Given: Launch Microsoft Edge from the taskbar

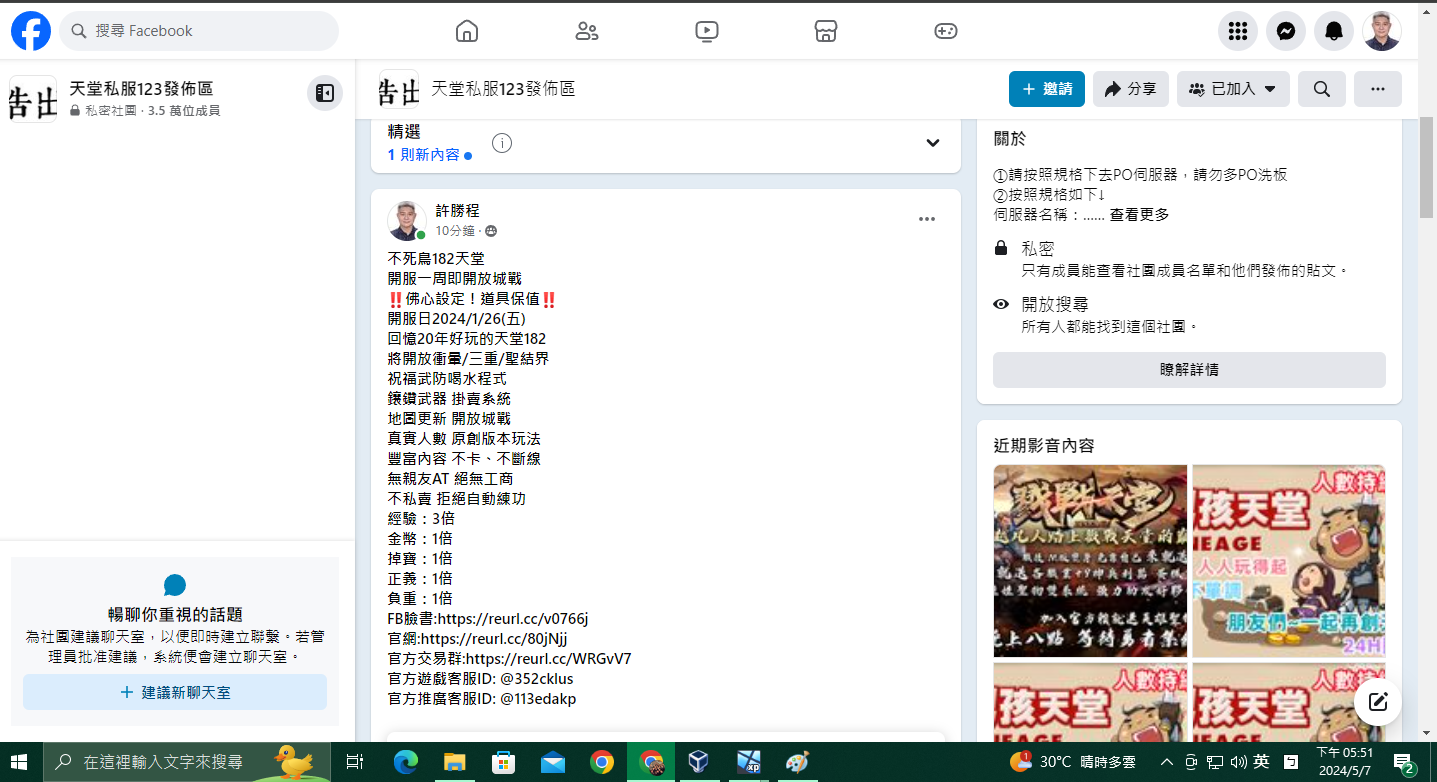Looking at the screenshot, I should pyautogui.click(x=405, y=761).
